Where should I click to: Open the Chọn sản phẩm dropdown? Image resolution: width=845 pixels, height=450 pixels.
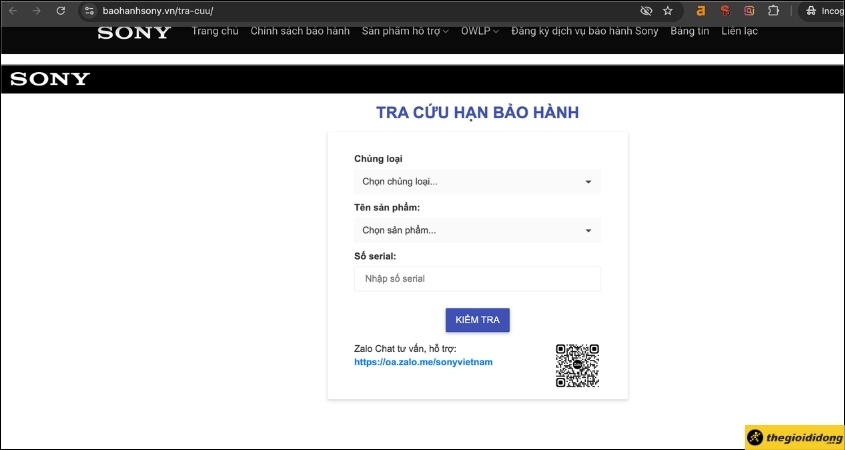pyautogui.click(x=477, y=230)
